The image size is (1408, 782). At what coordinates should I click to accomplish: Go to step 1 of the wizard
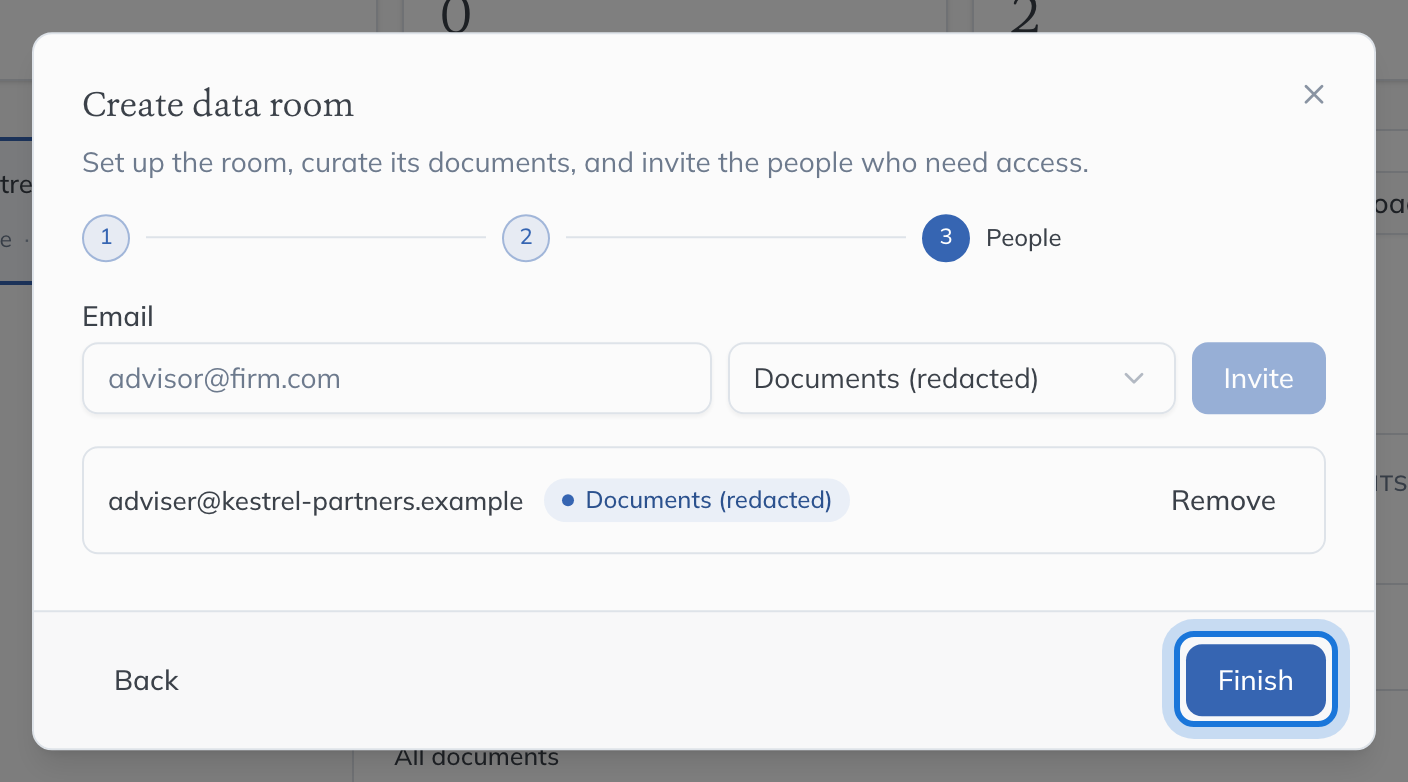tap(106, 238)
